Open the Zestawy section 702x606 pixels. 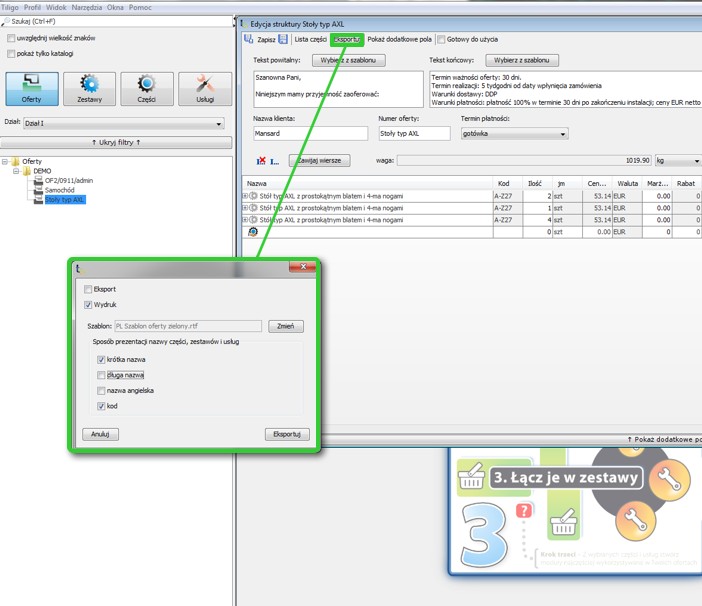pyautogui.click(x=90, y=89)
